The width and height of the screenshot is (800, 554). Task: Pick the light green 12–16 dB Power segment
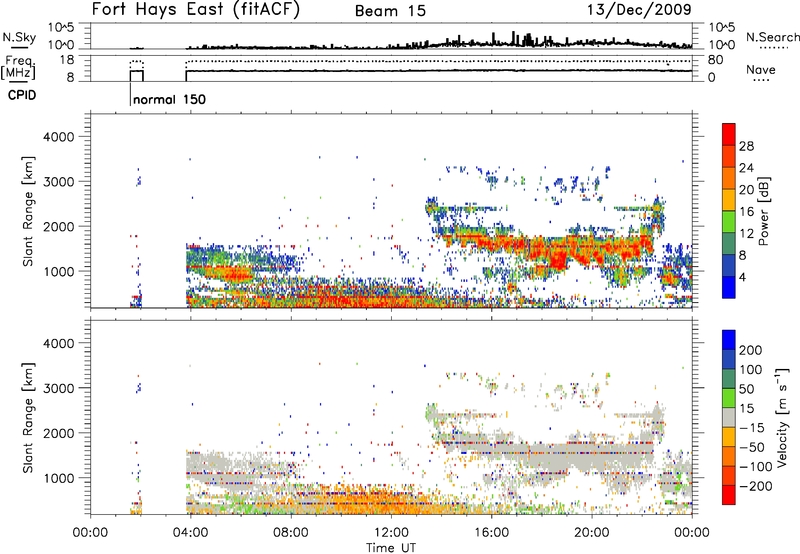pyautogui.click(x=729, y=222)
